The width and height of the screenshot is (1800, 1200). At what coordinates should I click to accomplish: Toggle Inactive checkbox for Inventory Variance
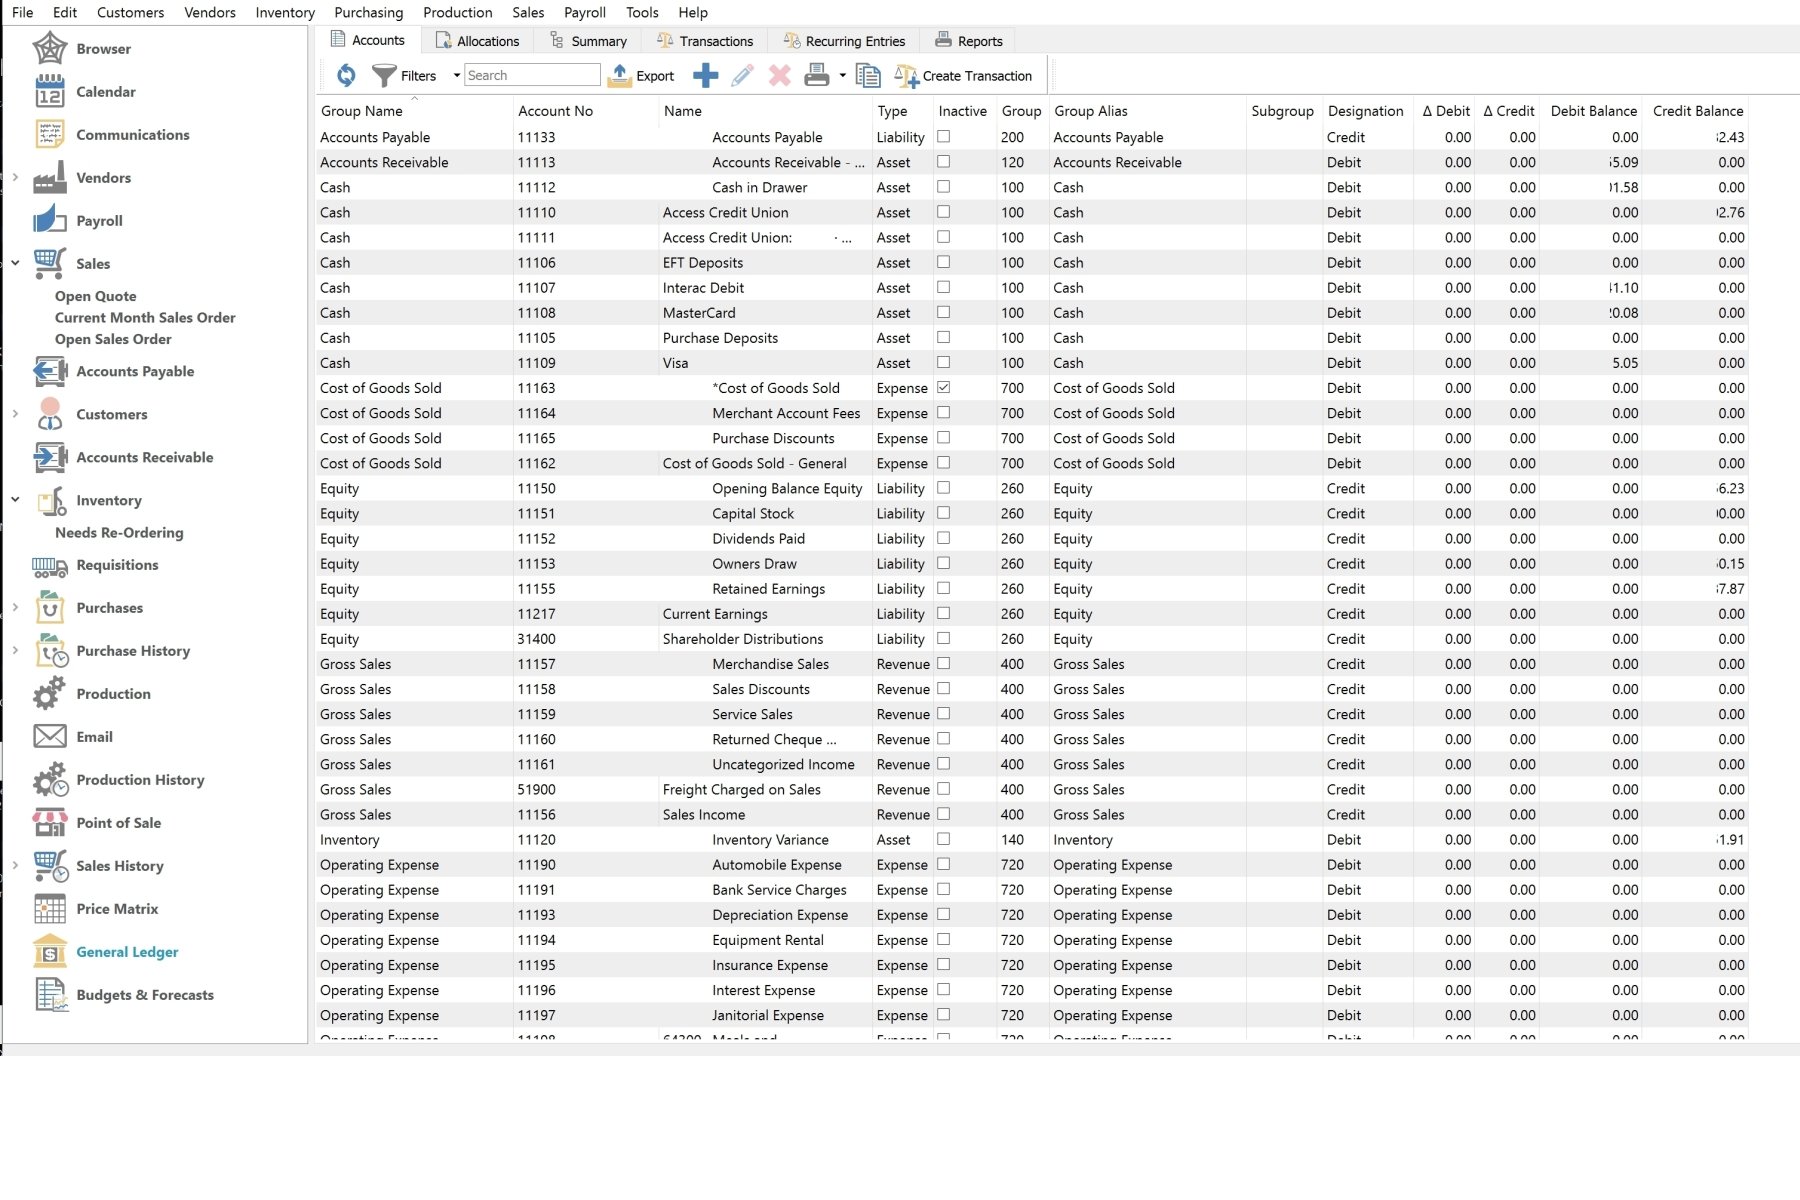point(943,839)
